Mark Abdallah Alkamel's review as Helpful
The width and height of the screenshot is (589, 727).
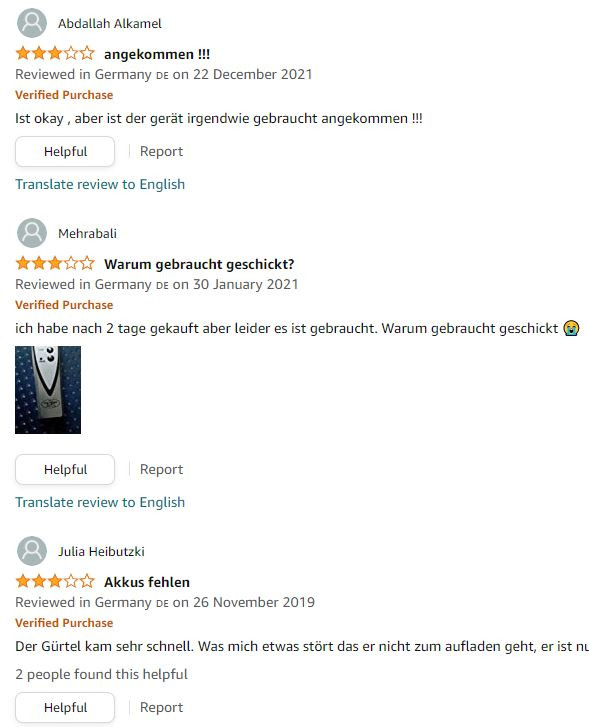click(65, 152)
